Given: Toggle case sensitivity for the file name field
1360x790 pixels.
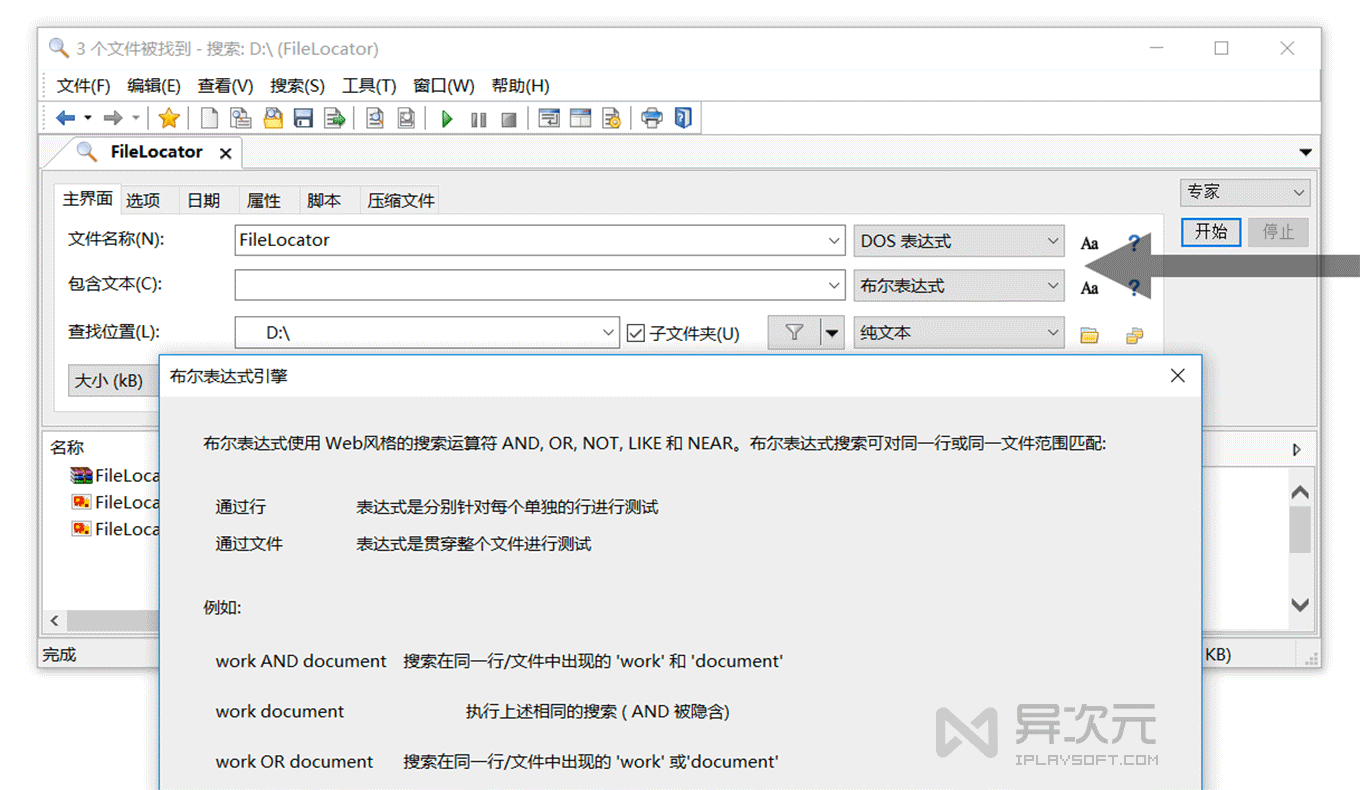Looking at the screenshot, I should point(1089,242).
